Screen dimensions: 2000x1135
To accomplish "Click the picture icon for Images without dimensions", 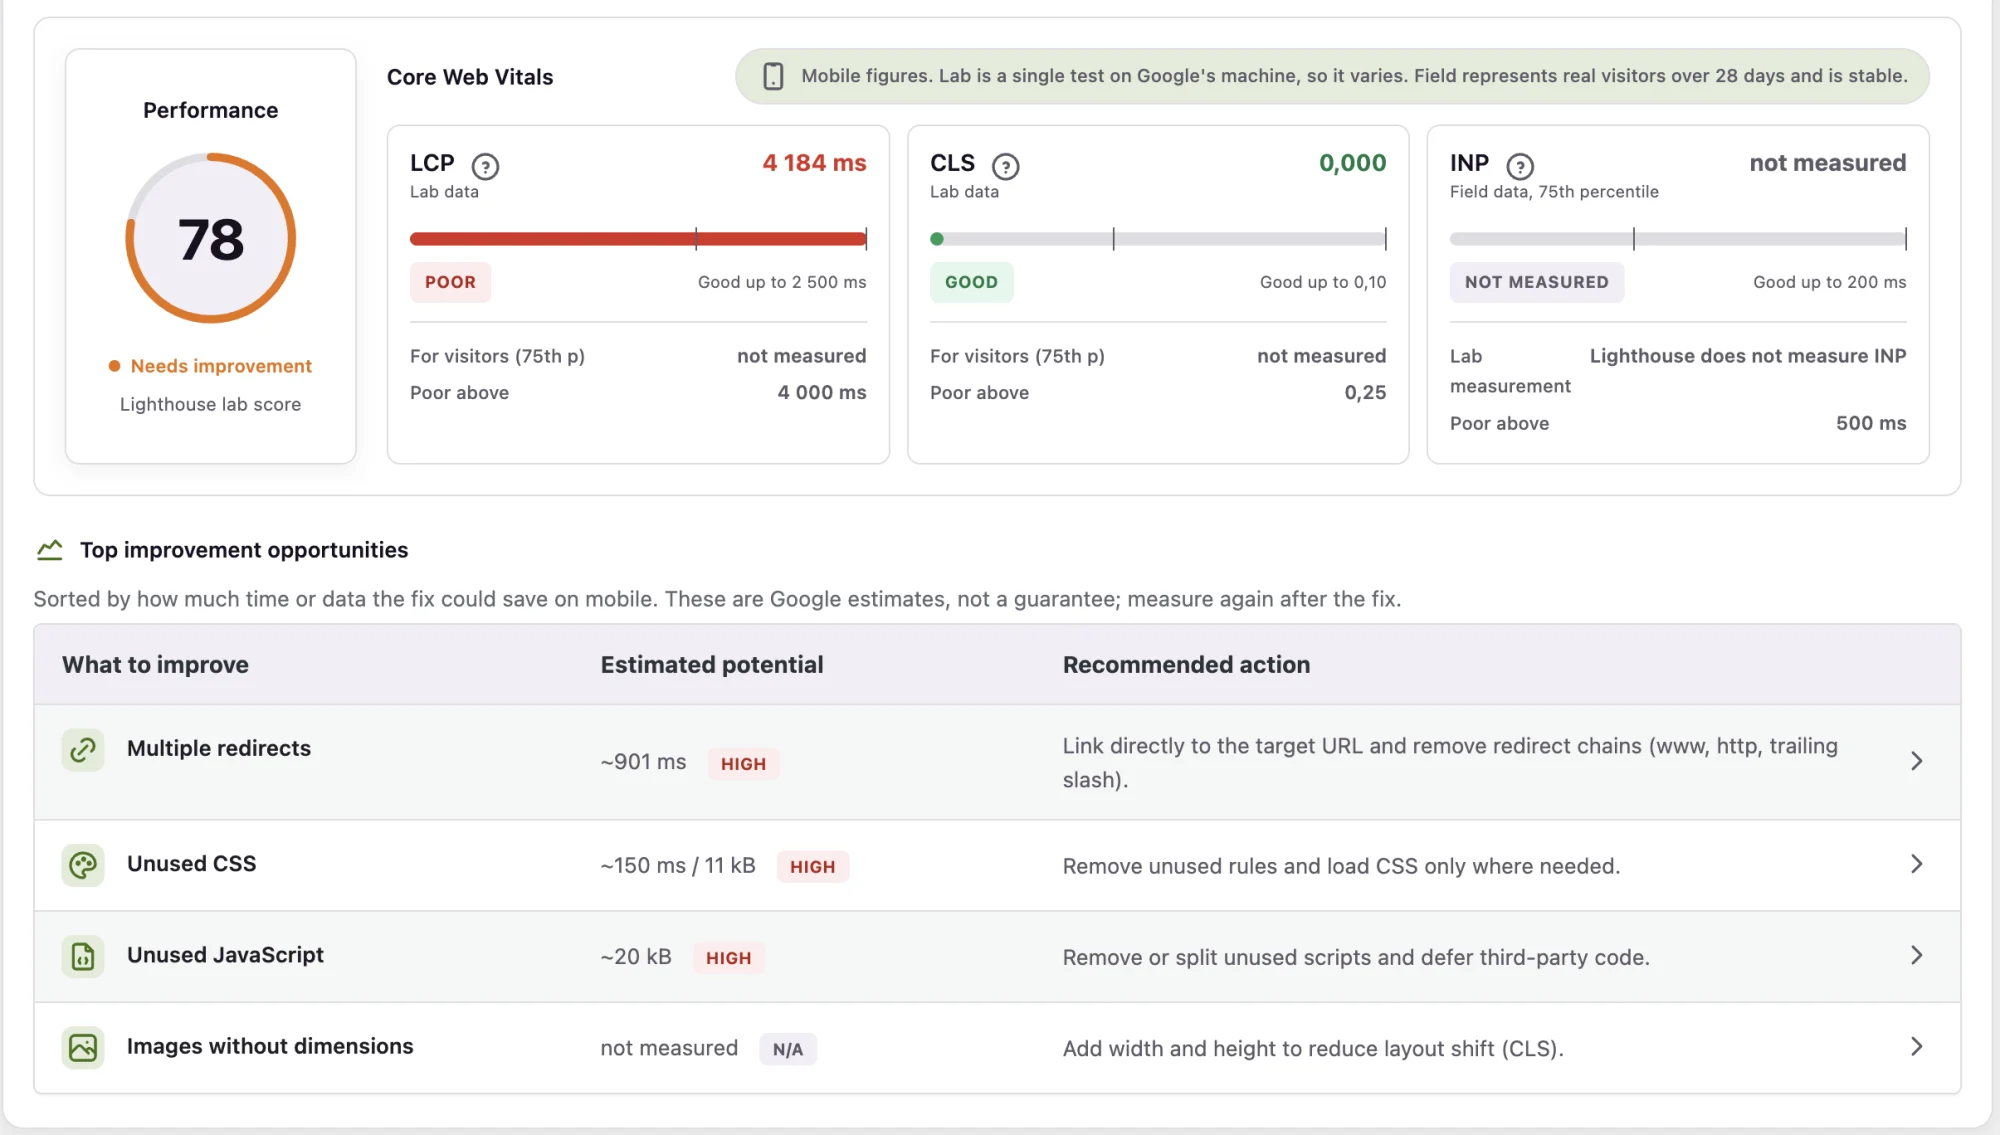I will (x=83, y=1047).
